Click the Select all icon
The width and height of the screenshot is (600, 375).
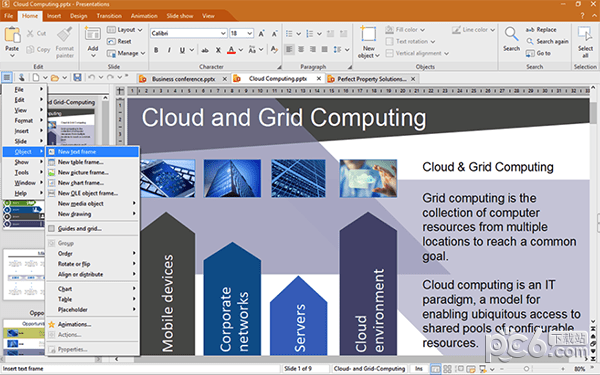pyautogui.click(x=585, y=34)
